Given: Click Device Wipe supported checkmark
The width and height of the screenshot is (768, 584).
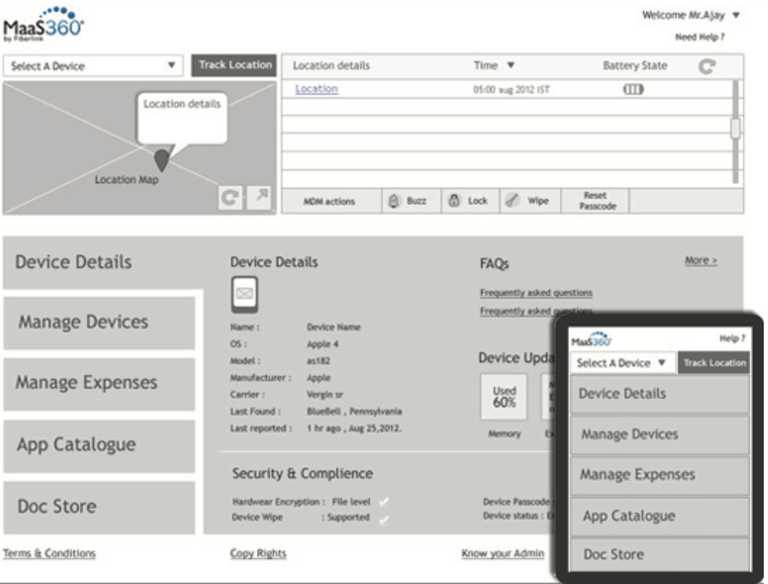Looking at the screenshot, I should (384, 519).
